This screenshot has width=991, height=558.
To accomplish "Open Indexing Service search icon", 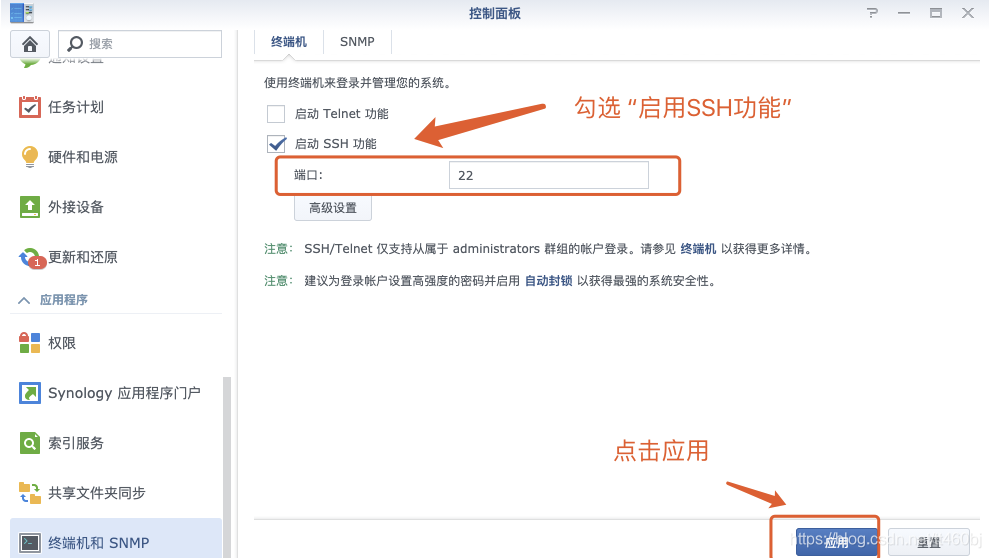I will [30, 443].
